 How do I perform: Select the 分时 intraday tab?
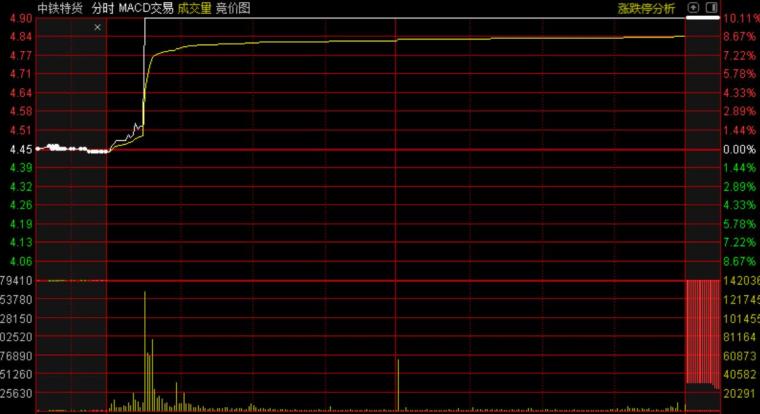[x=102, y=8]
